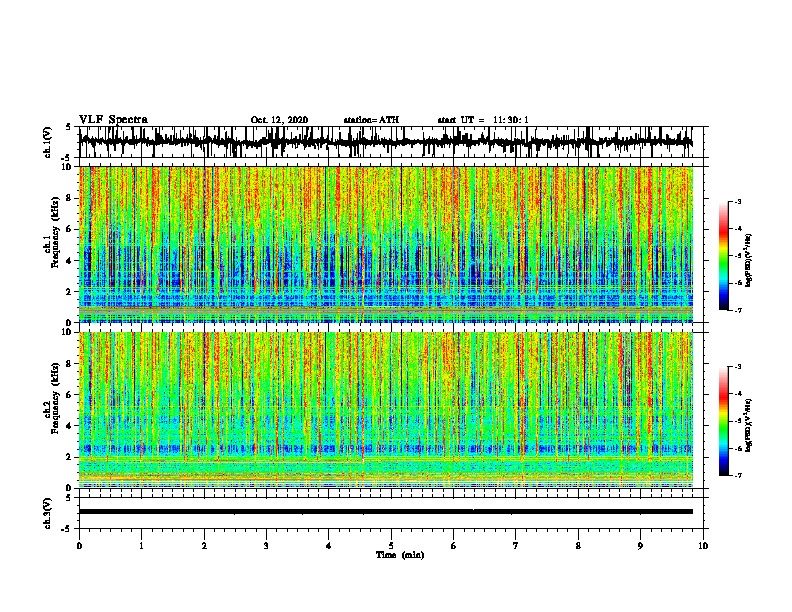
Task: Click the "4" kHz tick on ch.1 axis
Action: (69, 261)
